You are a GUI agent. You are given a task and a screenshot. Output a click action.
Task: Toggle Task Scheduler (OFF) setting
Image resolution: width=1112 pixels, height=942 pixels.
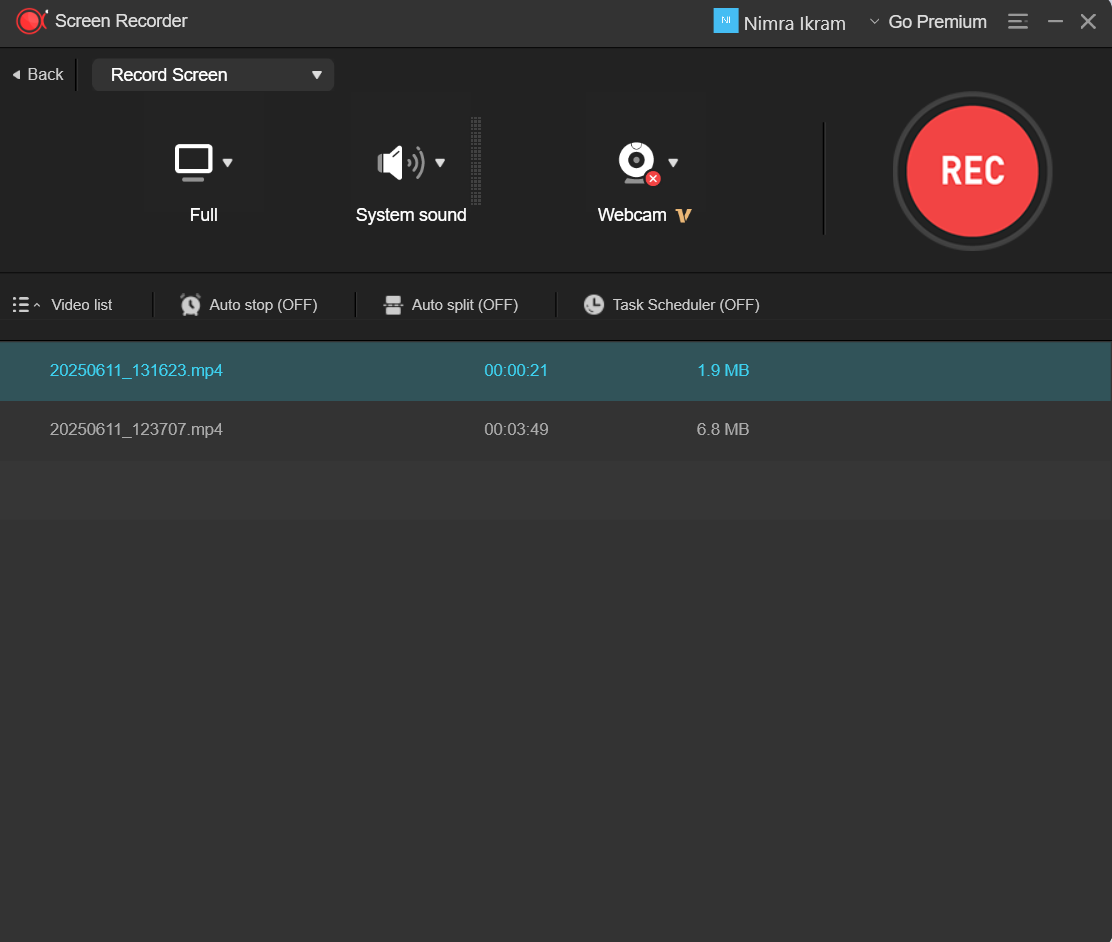(672, 305)
